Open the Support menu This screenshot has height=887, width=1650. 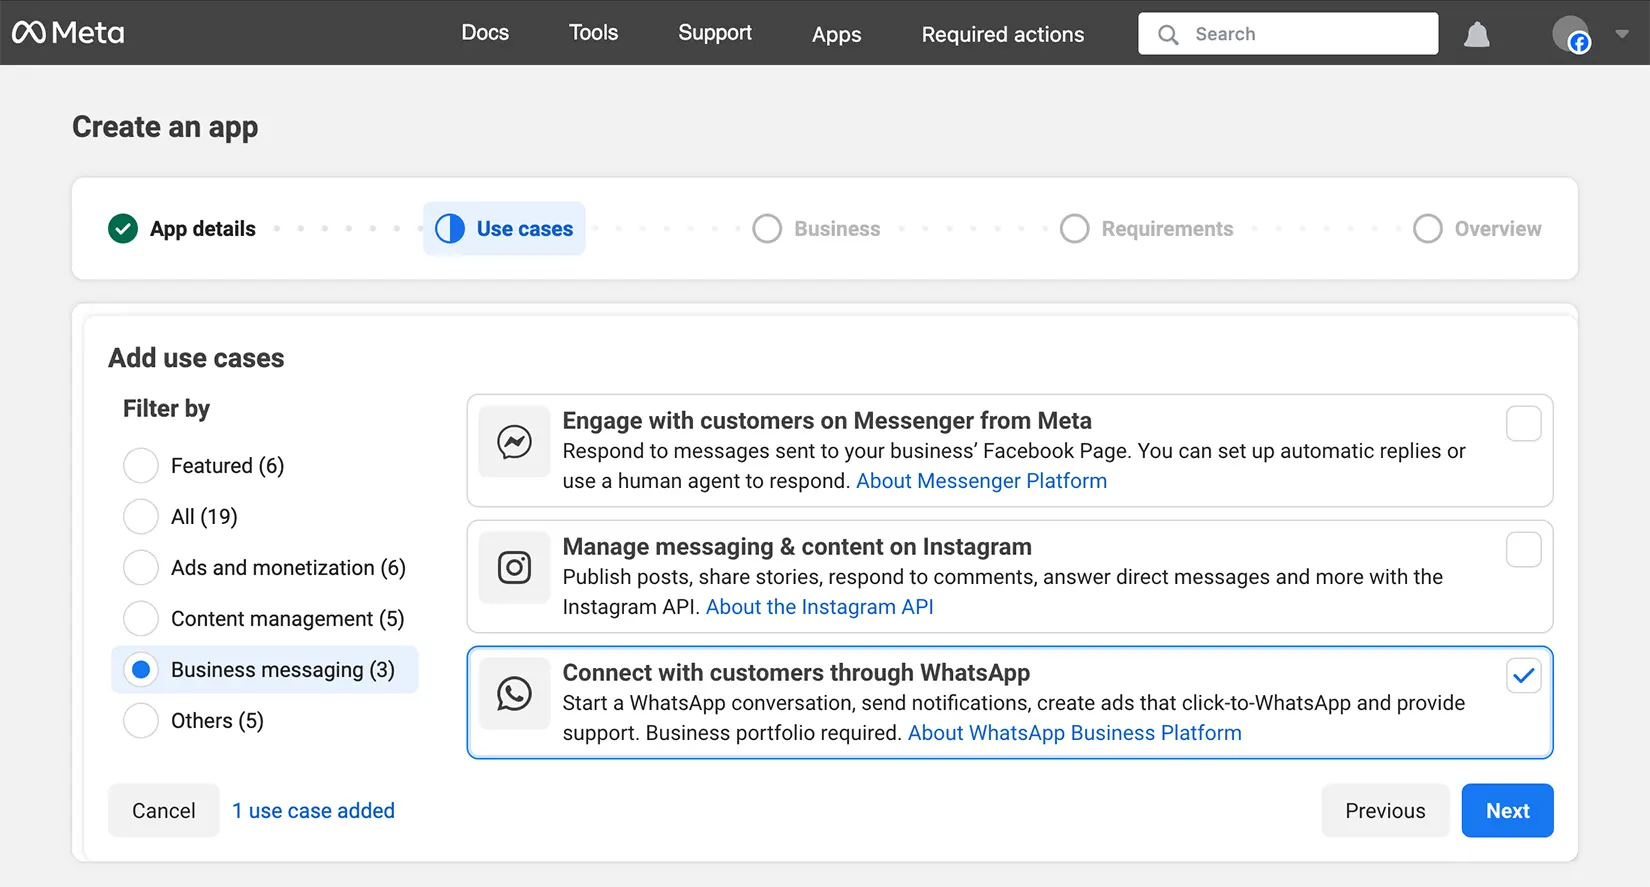715,33
